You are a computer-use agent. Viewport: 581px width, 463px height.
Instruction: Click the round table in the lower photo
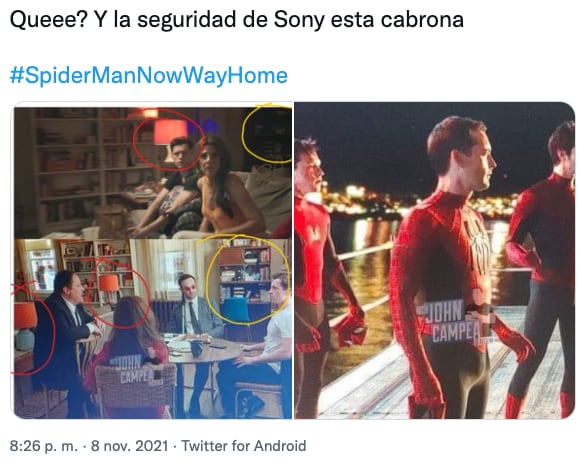(x=202, y=350)
